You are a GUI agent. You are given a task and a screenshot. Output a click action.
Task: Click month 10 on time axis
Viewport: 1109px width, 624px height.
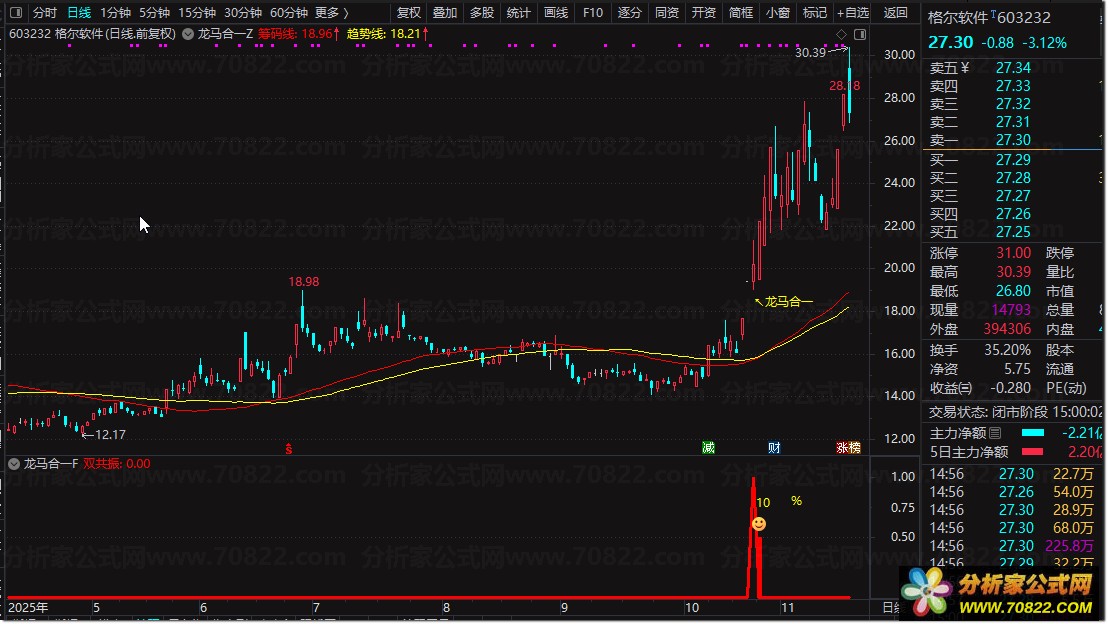click(692, 608)
